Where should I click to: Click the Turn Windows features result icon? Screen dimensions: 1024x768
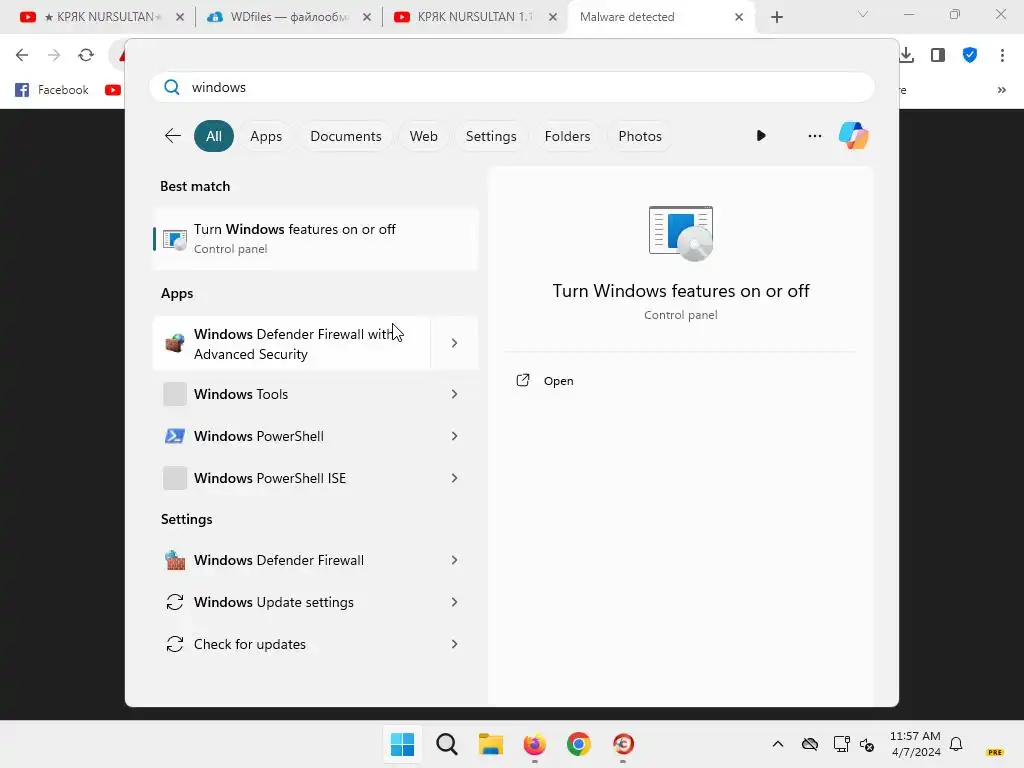pos(175,239)
